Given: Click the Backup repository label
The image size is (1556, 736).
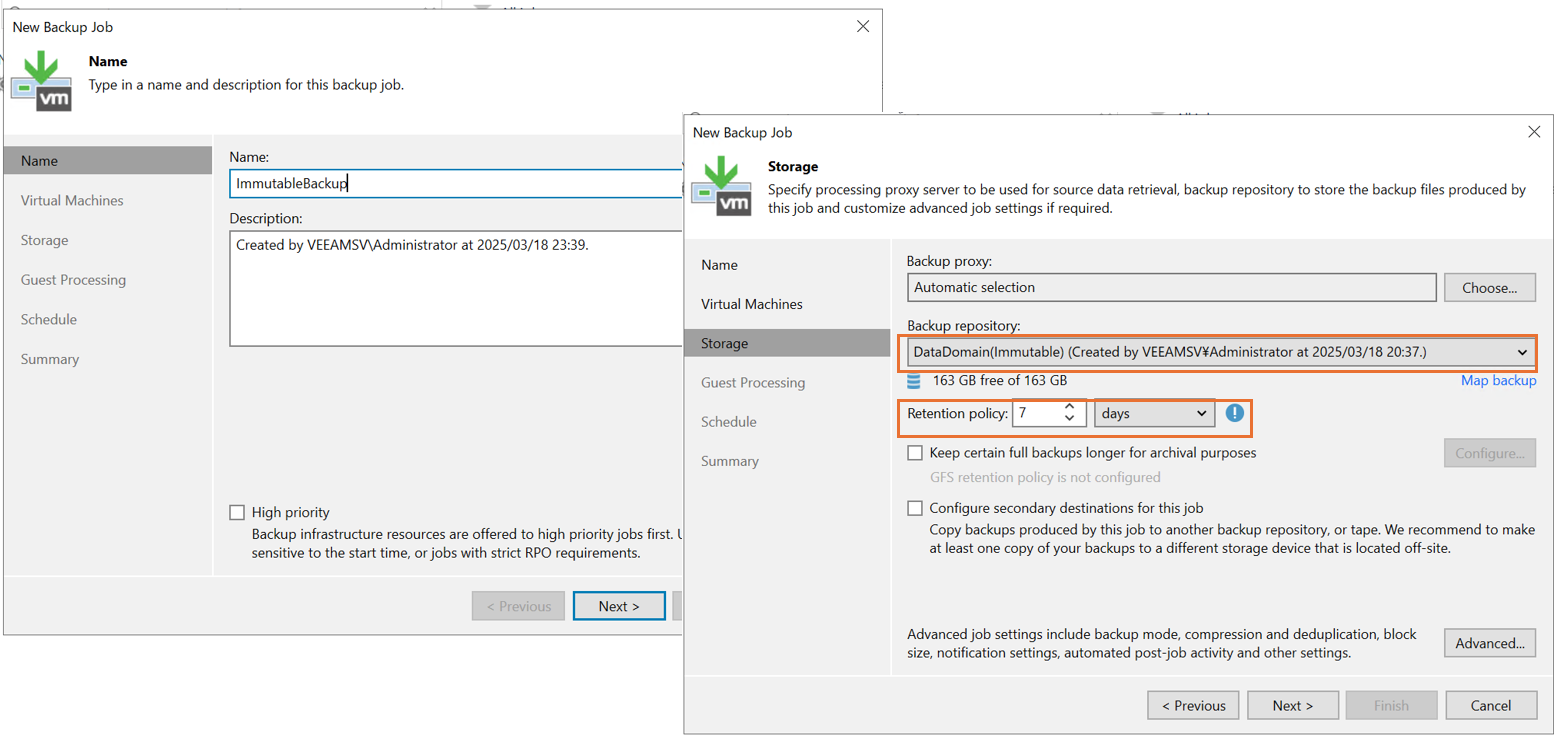Looking at the screenshot, I should [963, 326].
